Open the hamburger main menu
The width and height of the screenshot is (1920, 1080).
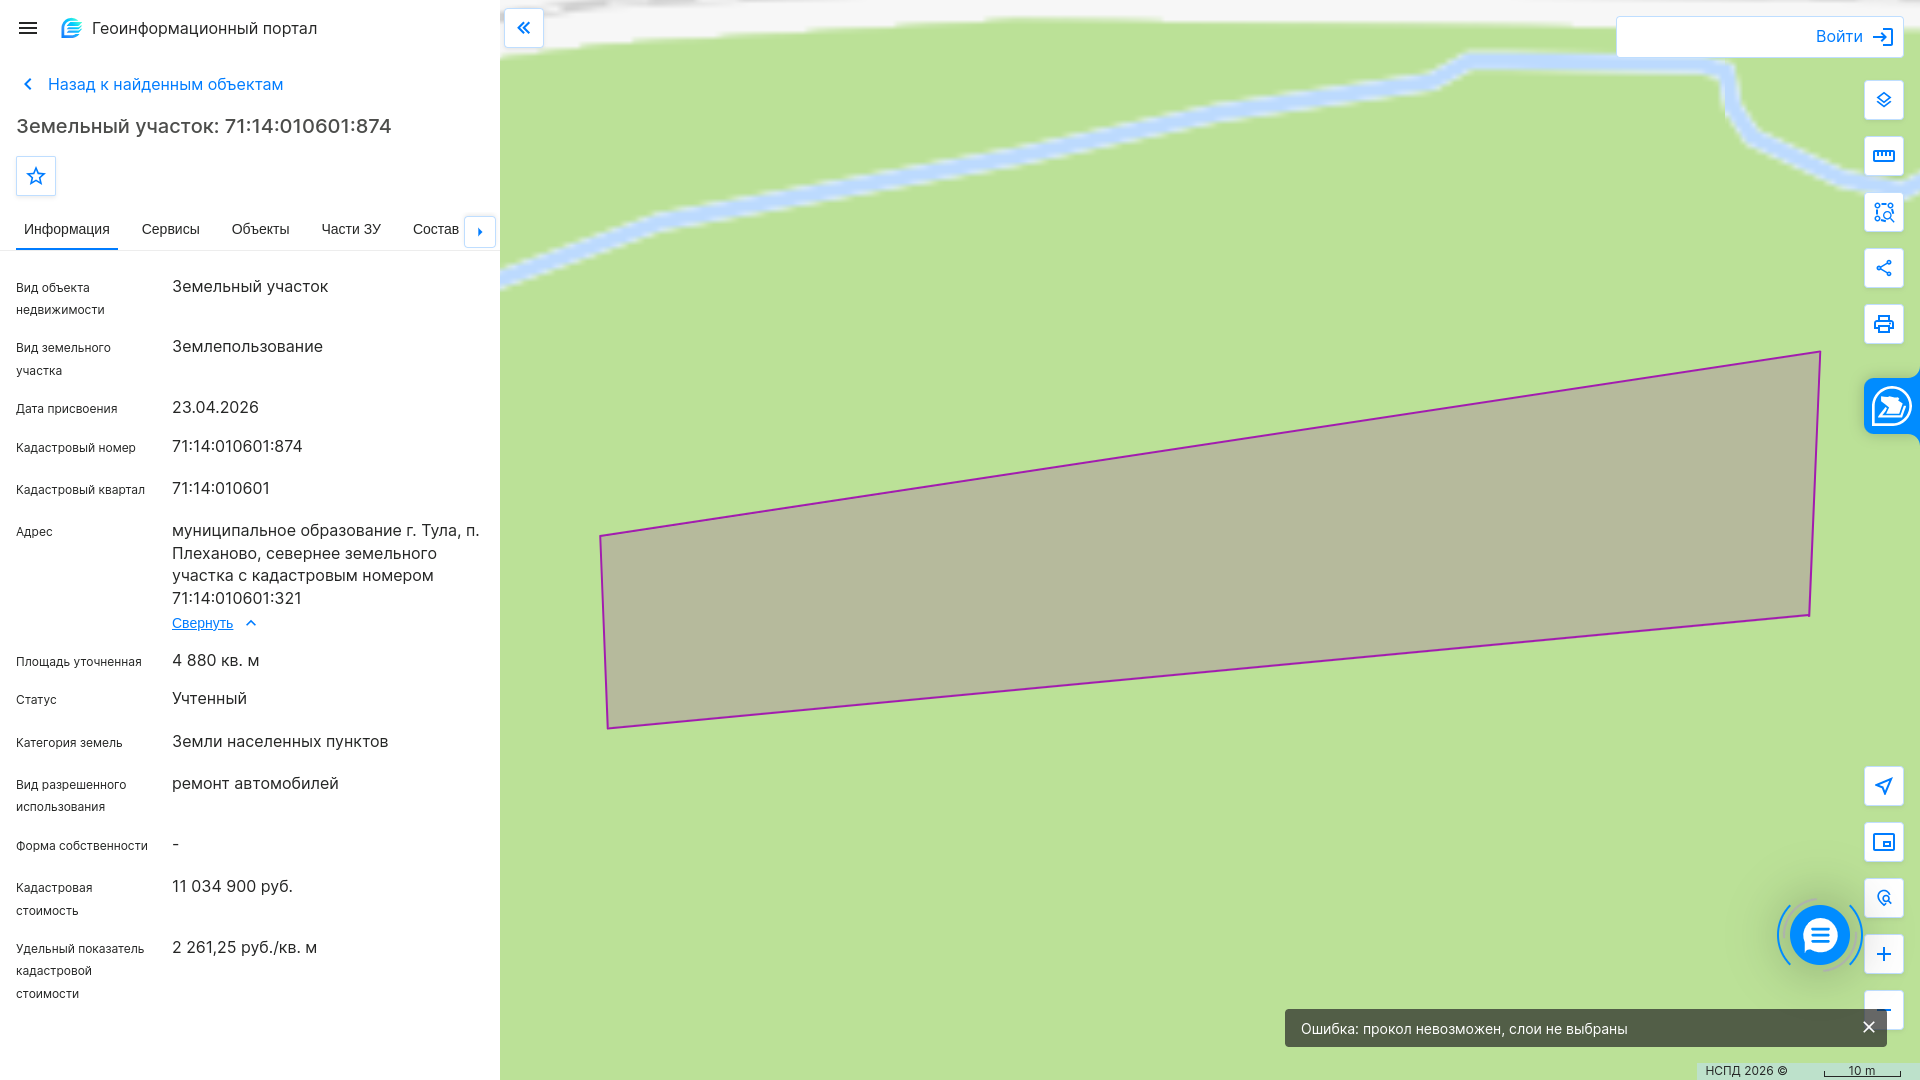28,28
